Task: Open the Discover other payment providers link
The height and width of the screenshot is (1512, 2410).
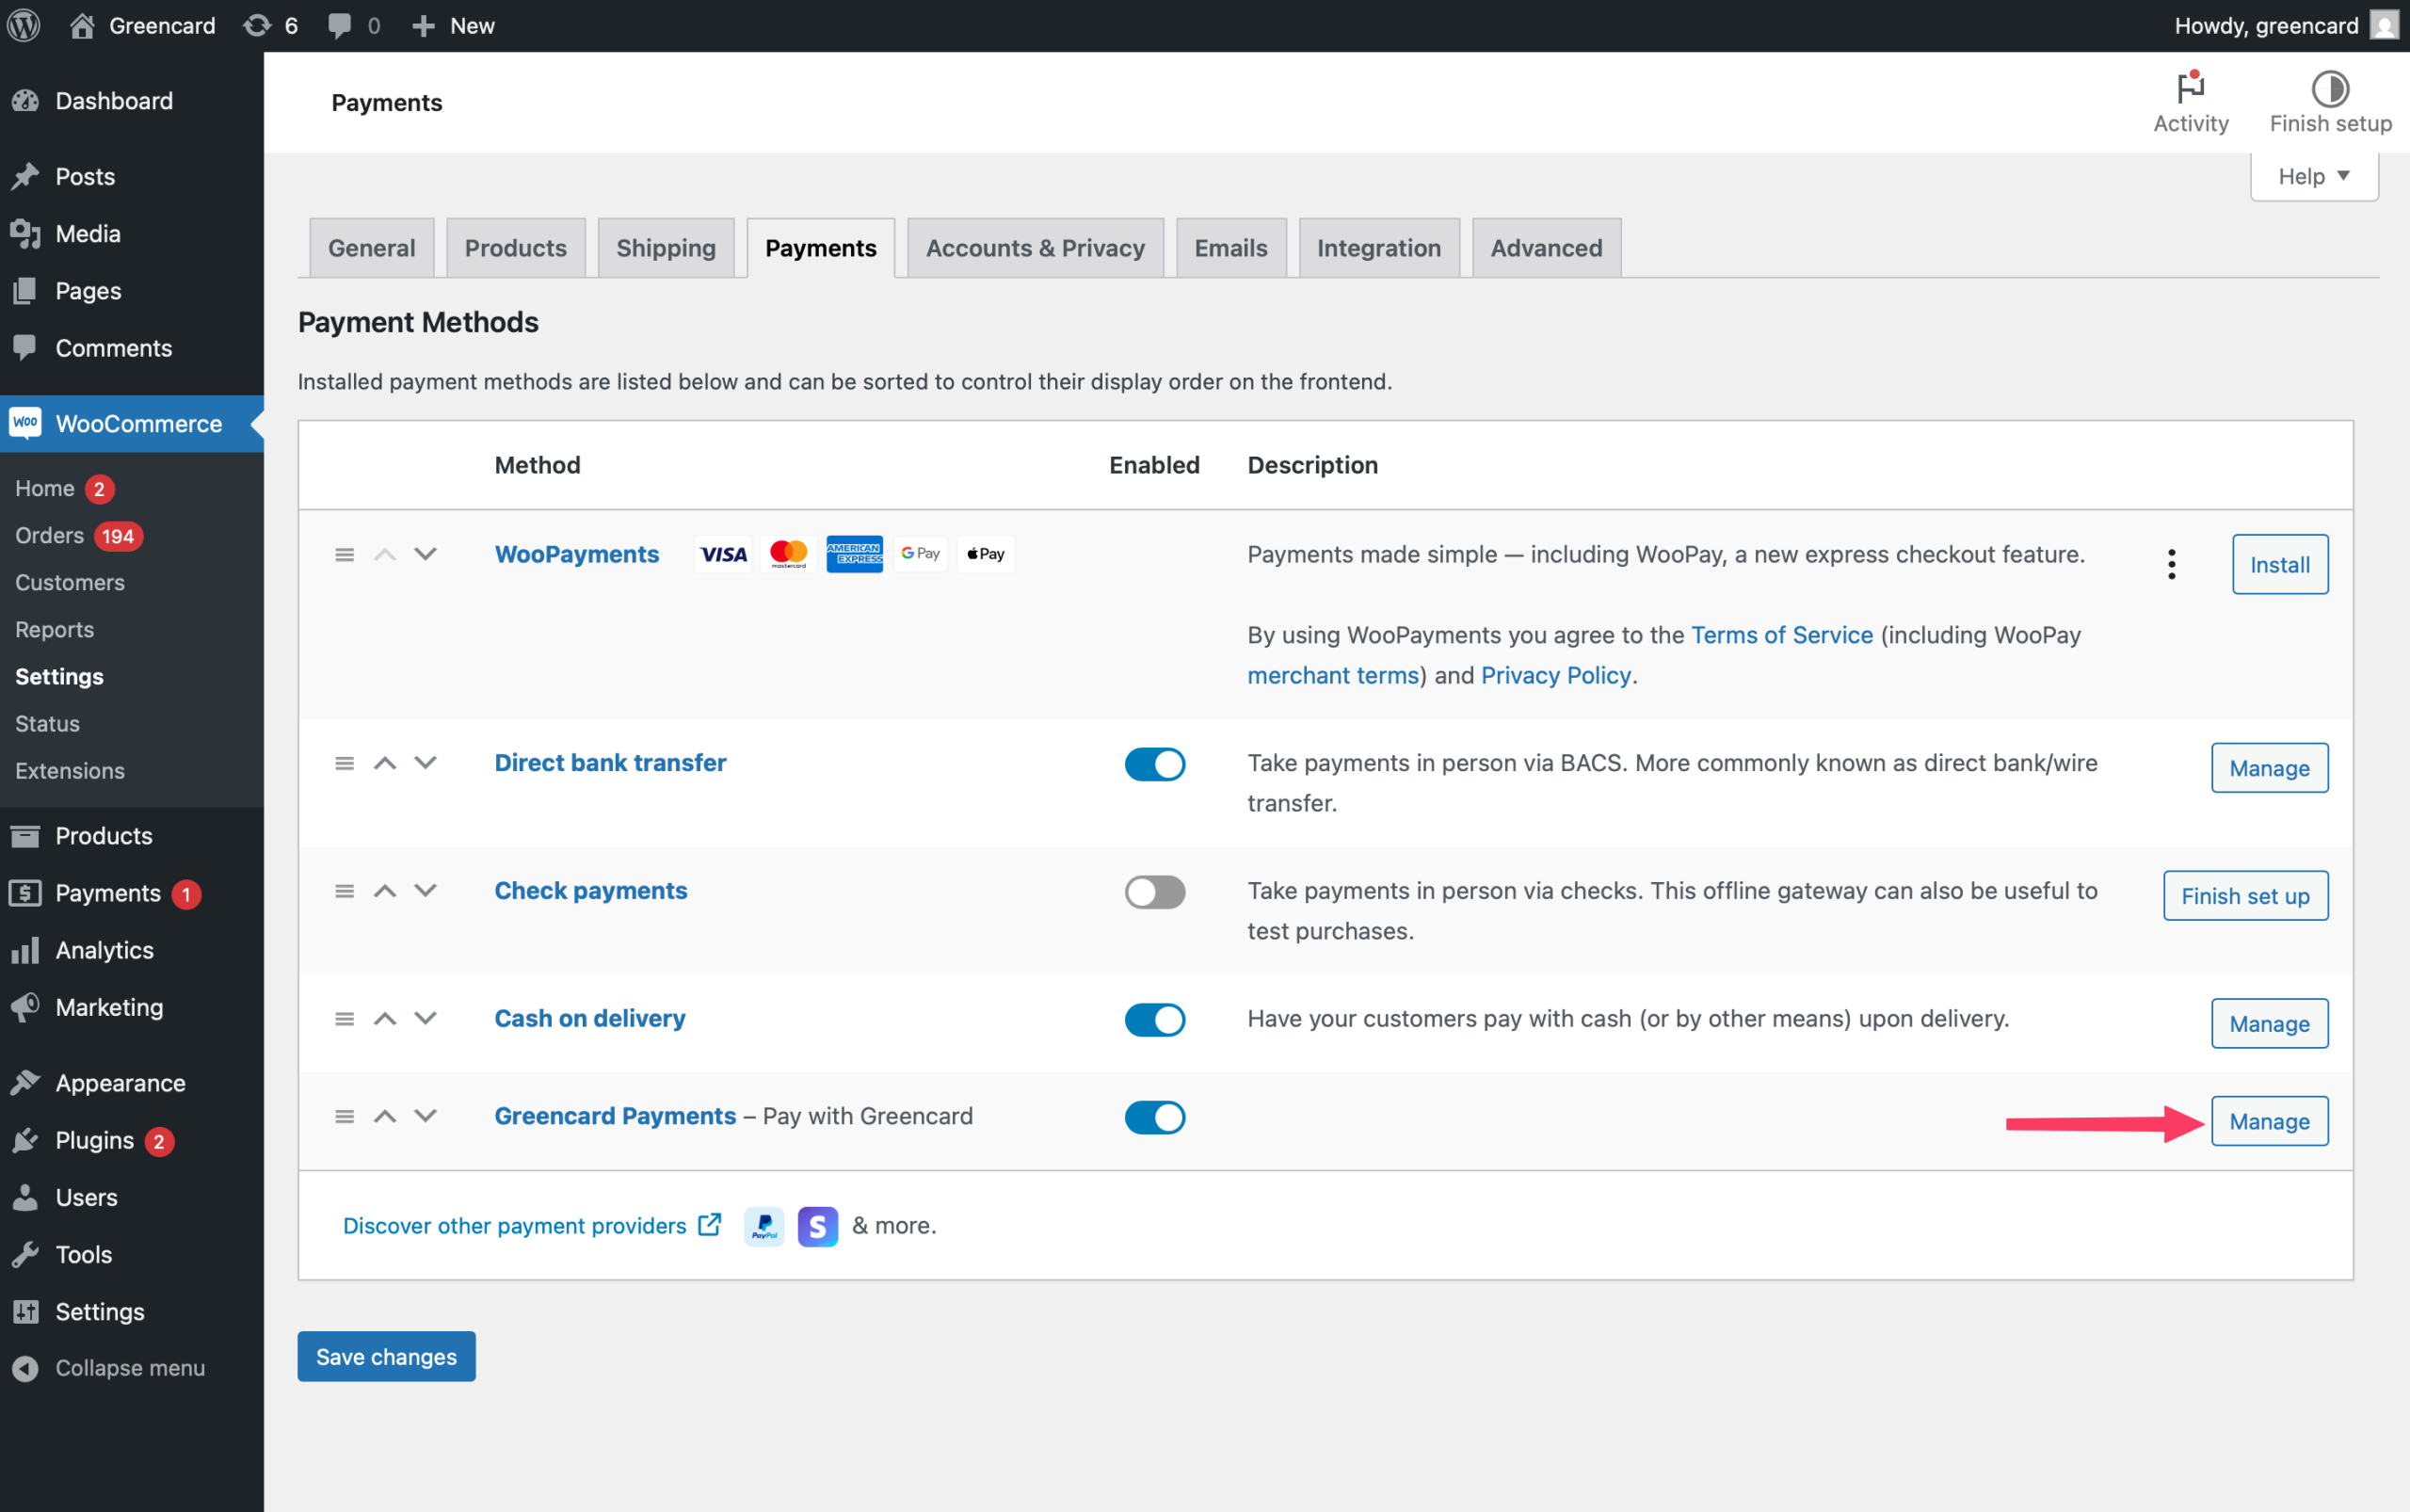Action: click(x=514, y=1225)
